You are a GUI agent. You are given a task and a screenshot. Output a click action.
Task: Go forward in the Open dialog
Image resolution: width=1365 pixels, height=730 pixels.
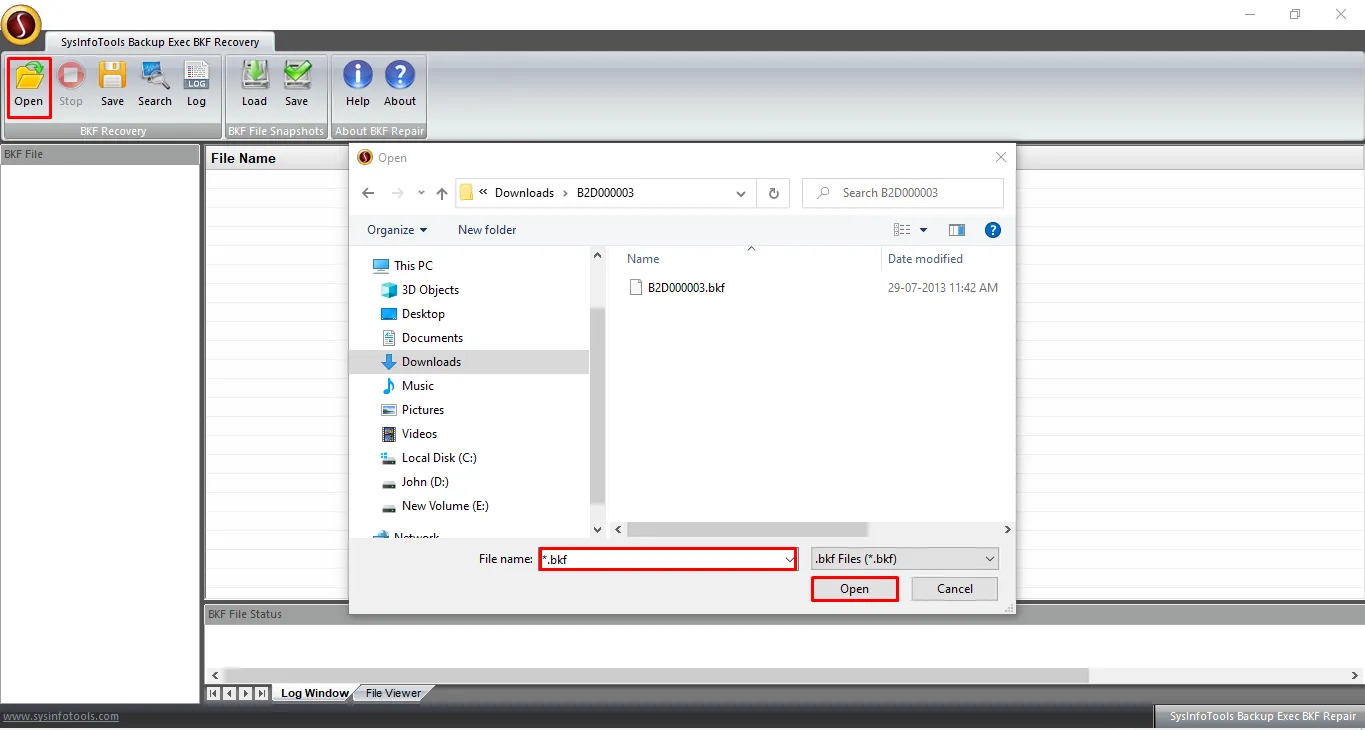[397, 193]
